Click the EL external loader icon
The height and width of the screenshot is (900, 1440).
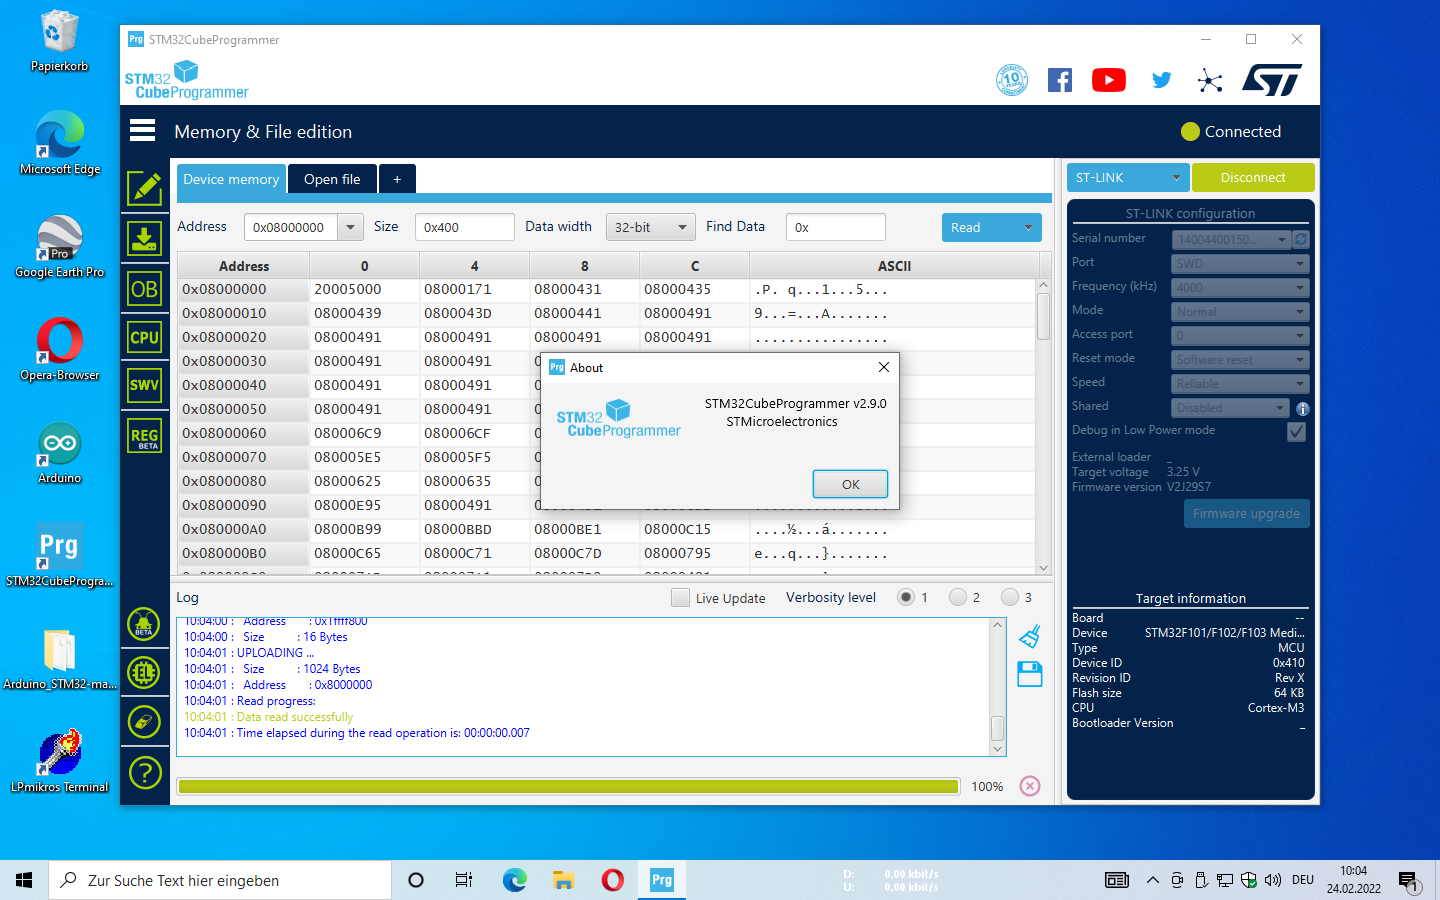[x=144, y=672]
